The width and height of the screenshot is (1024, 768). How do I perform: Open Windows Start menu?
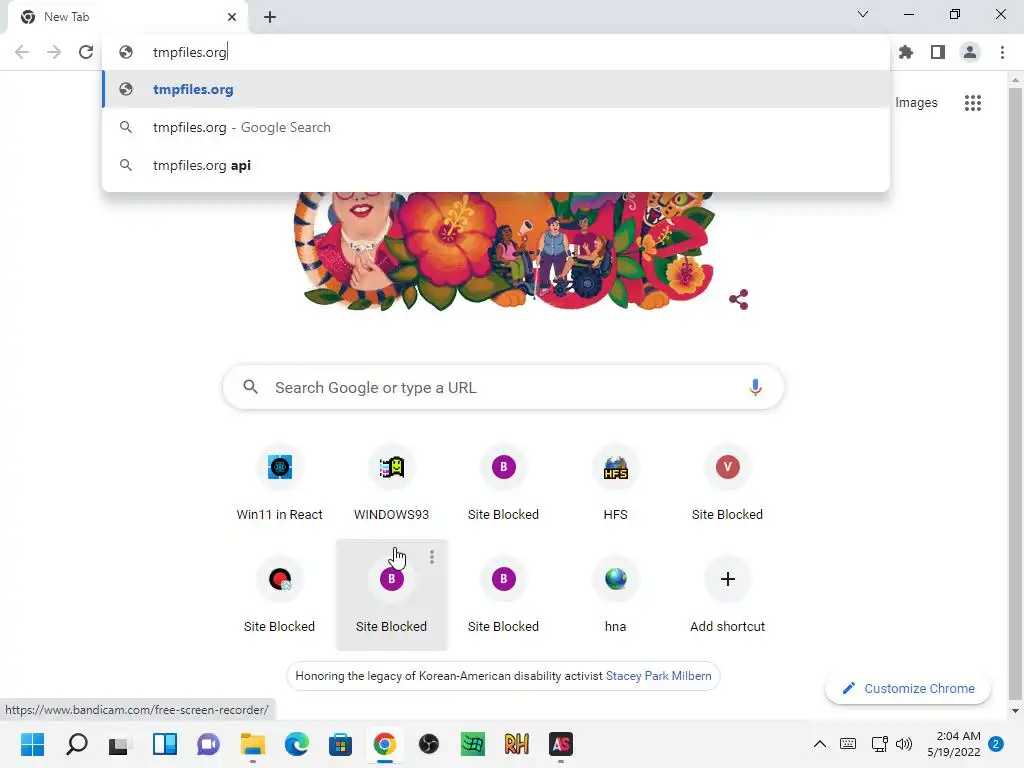click(x=33, y=744)
